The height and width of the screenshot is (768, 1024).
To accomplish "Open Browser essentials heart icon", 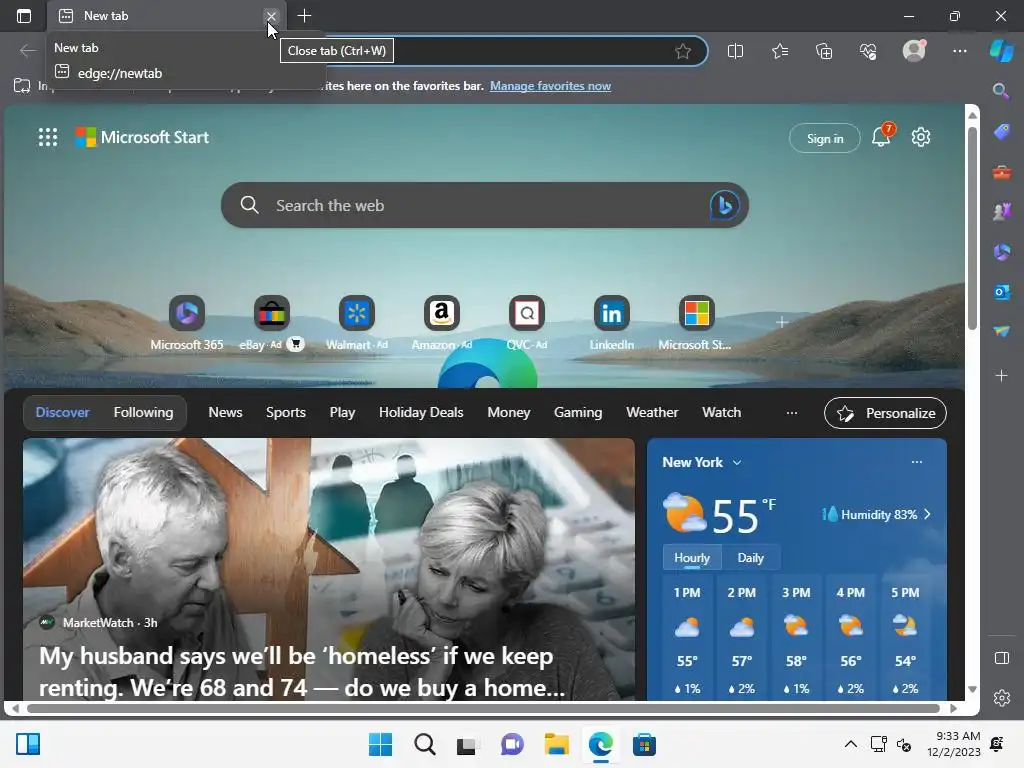I will [x=868, y=51].
